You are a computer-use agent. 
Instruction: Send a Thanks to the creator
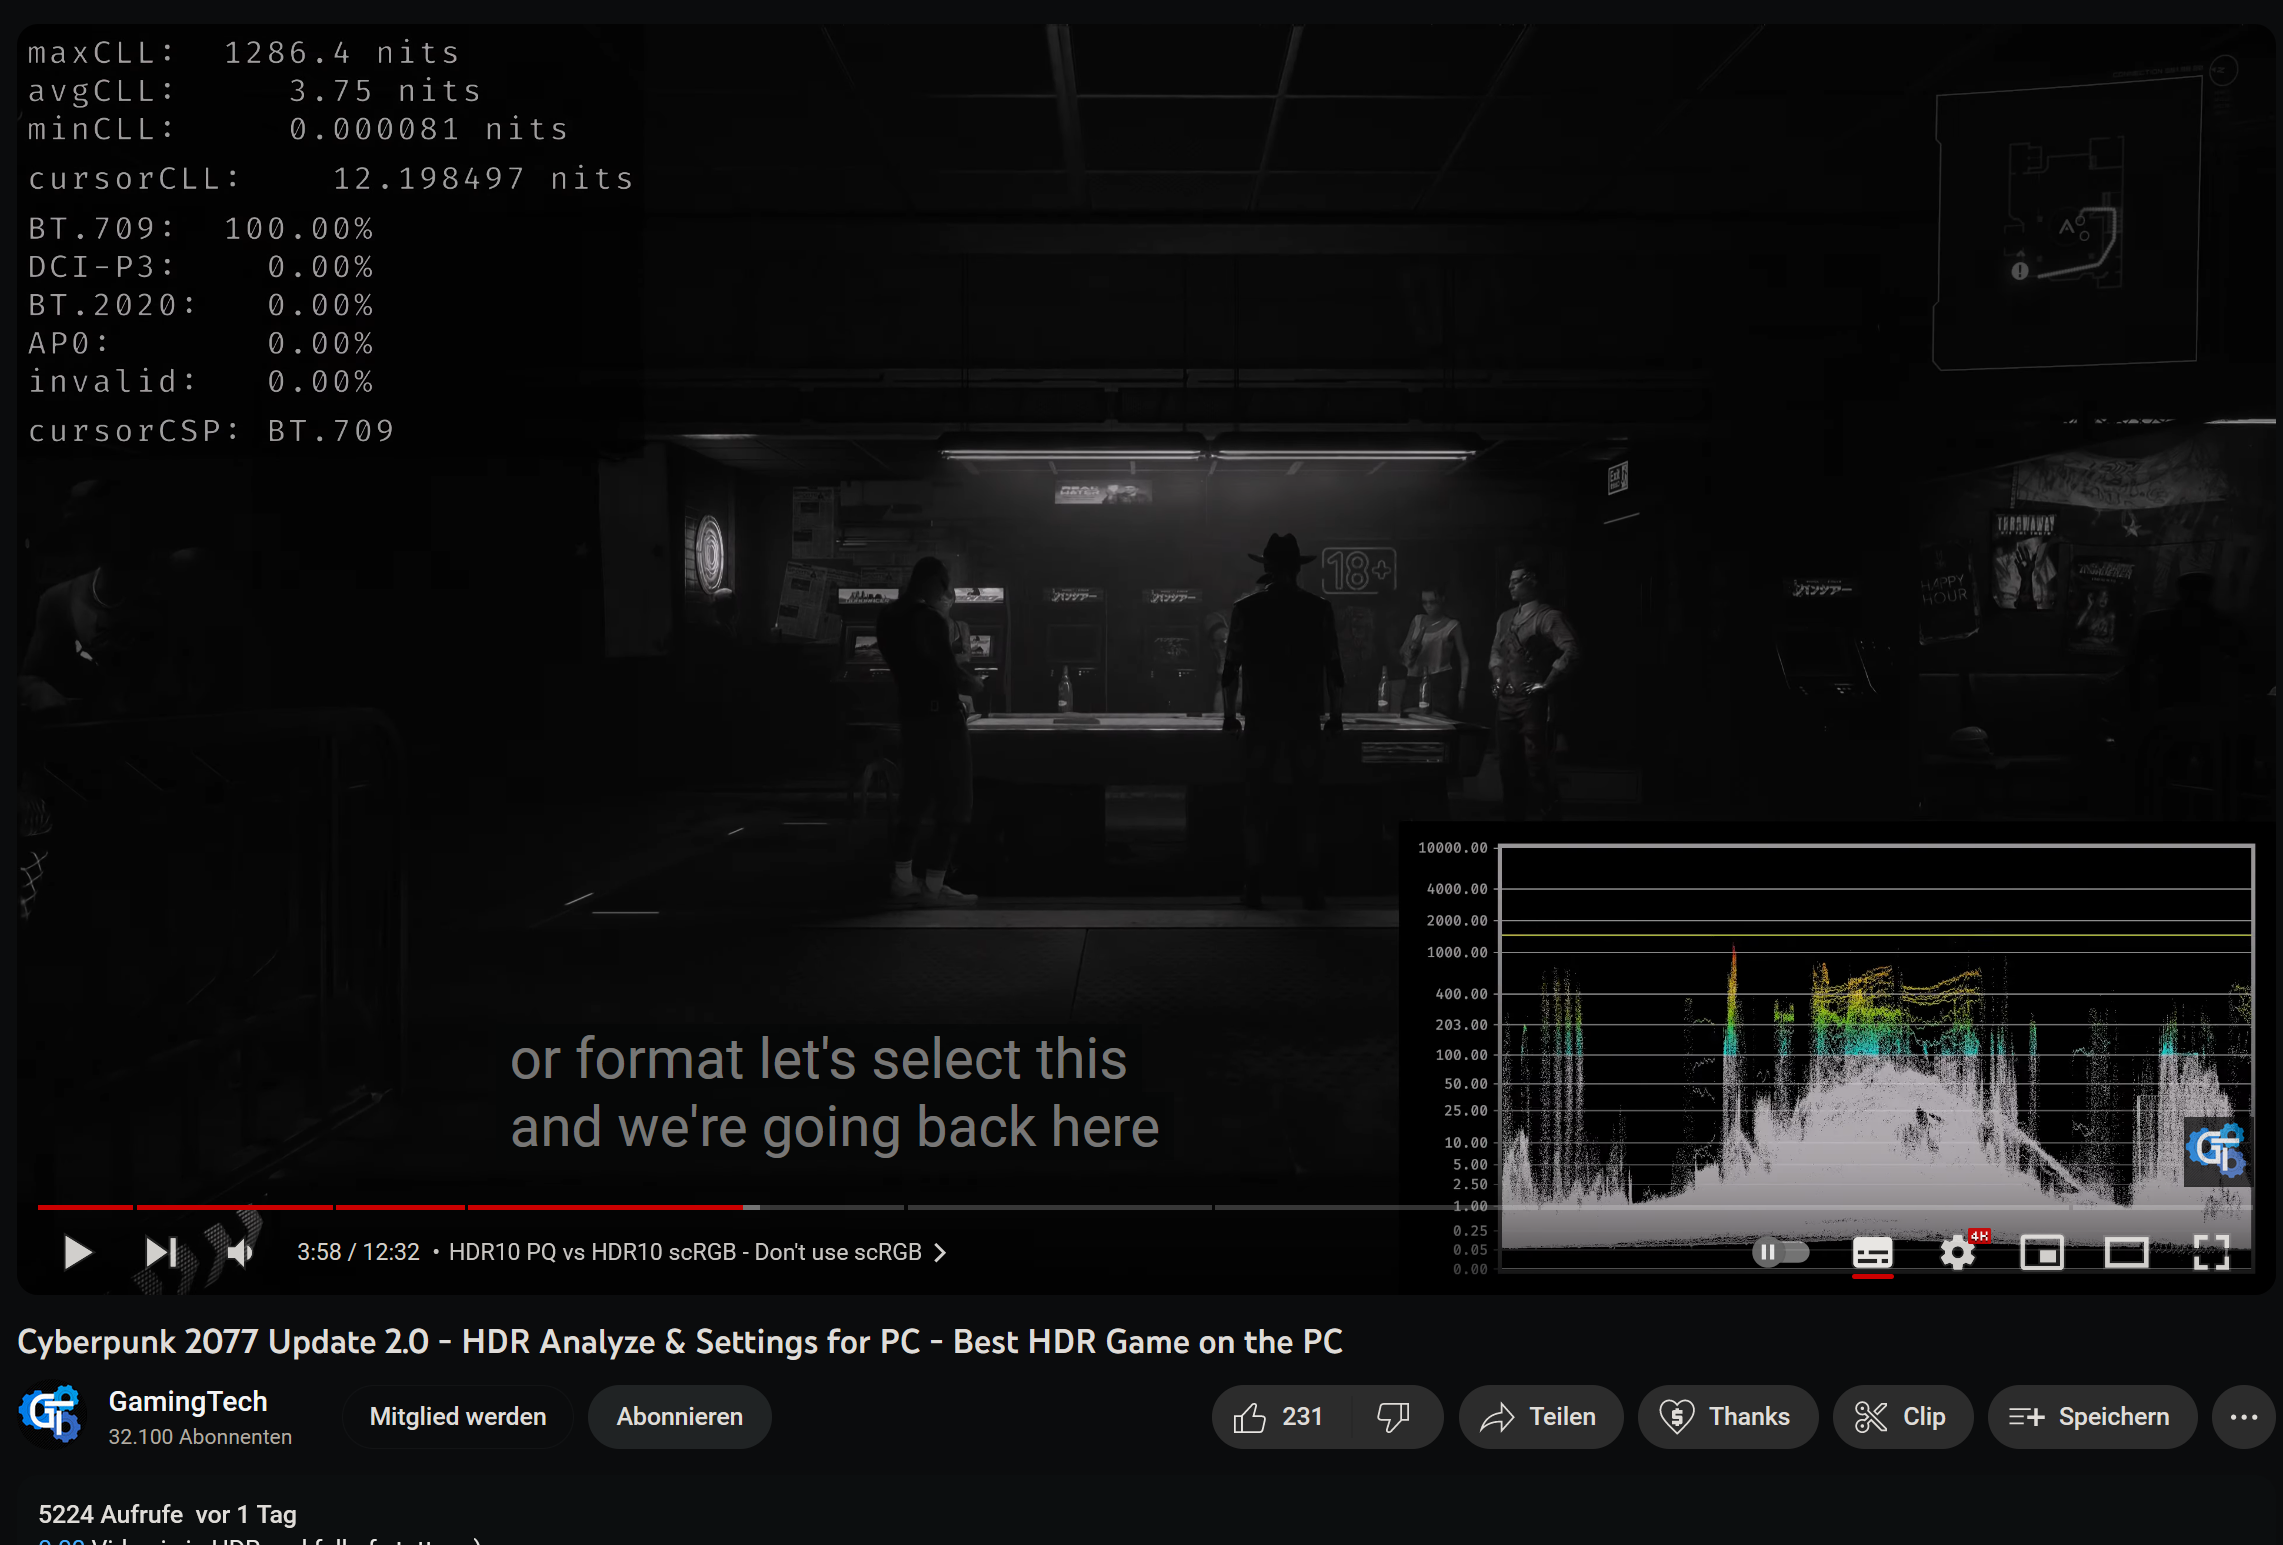[x=1727, y=1416]
